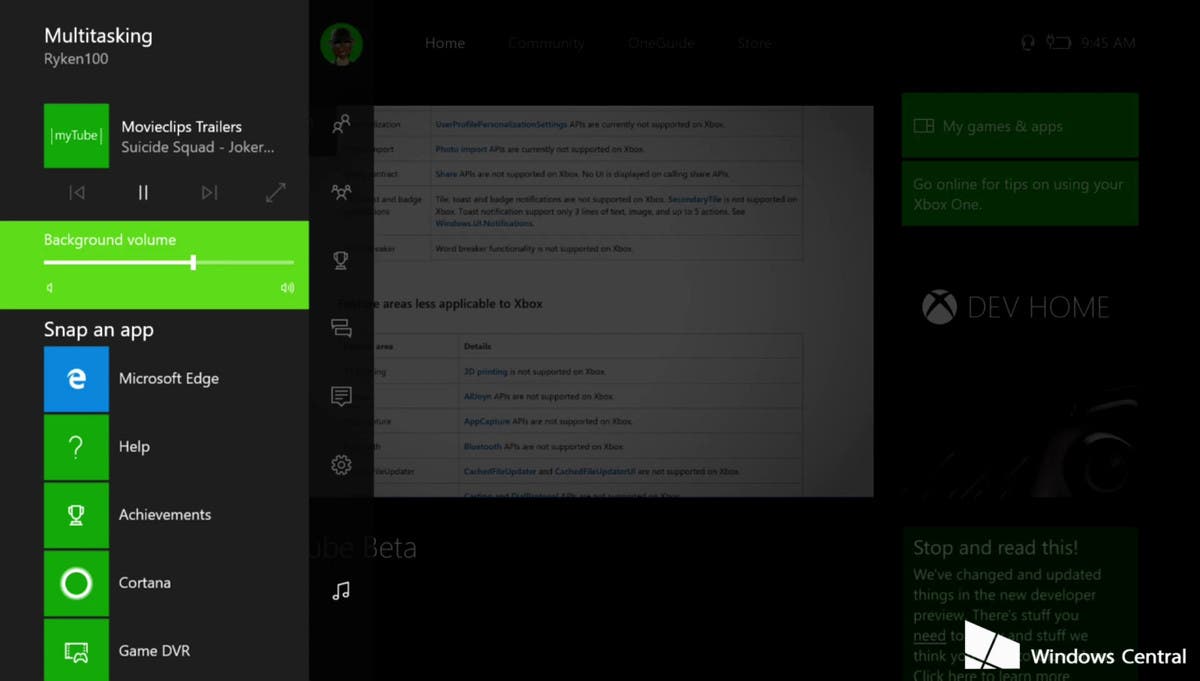Viewport: 1200px width, 681px height.
Task: Skip to the next track
Action: pyautogui.click(x=209, y=192)
